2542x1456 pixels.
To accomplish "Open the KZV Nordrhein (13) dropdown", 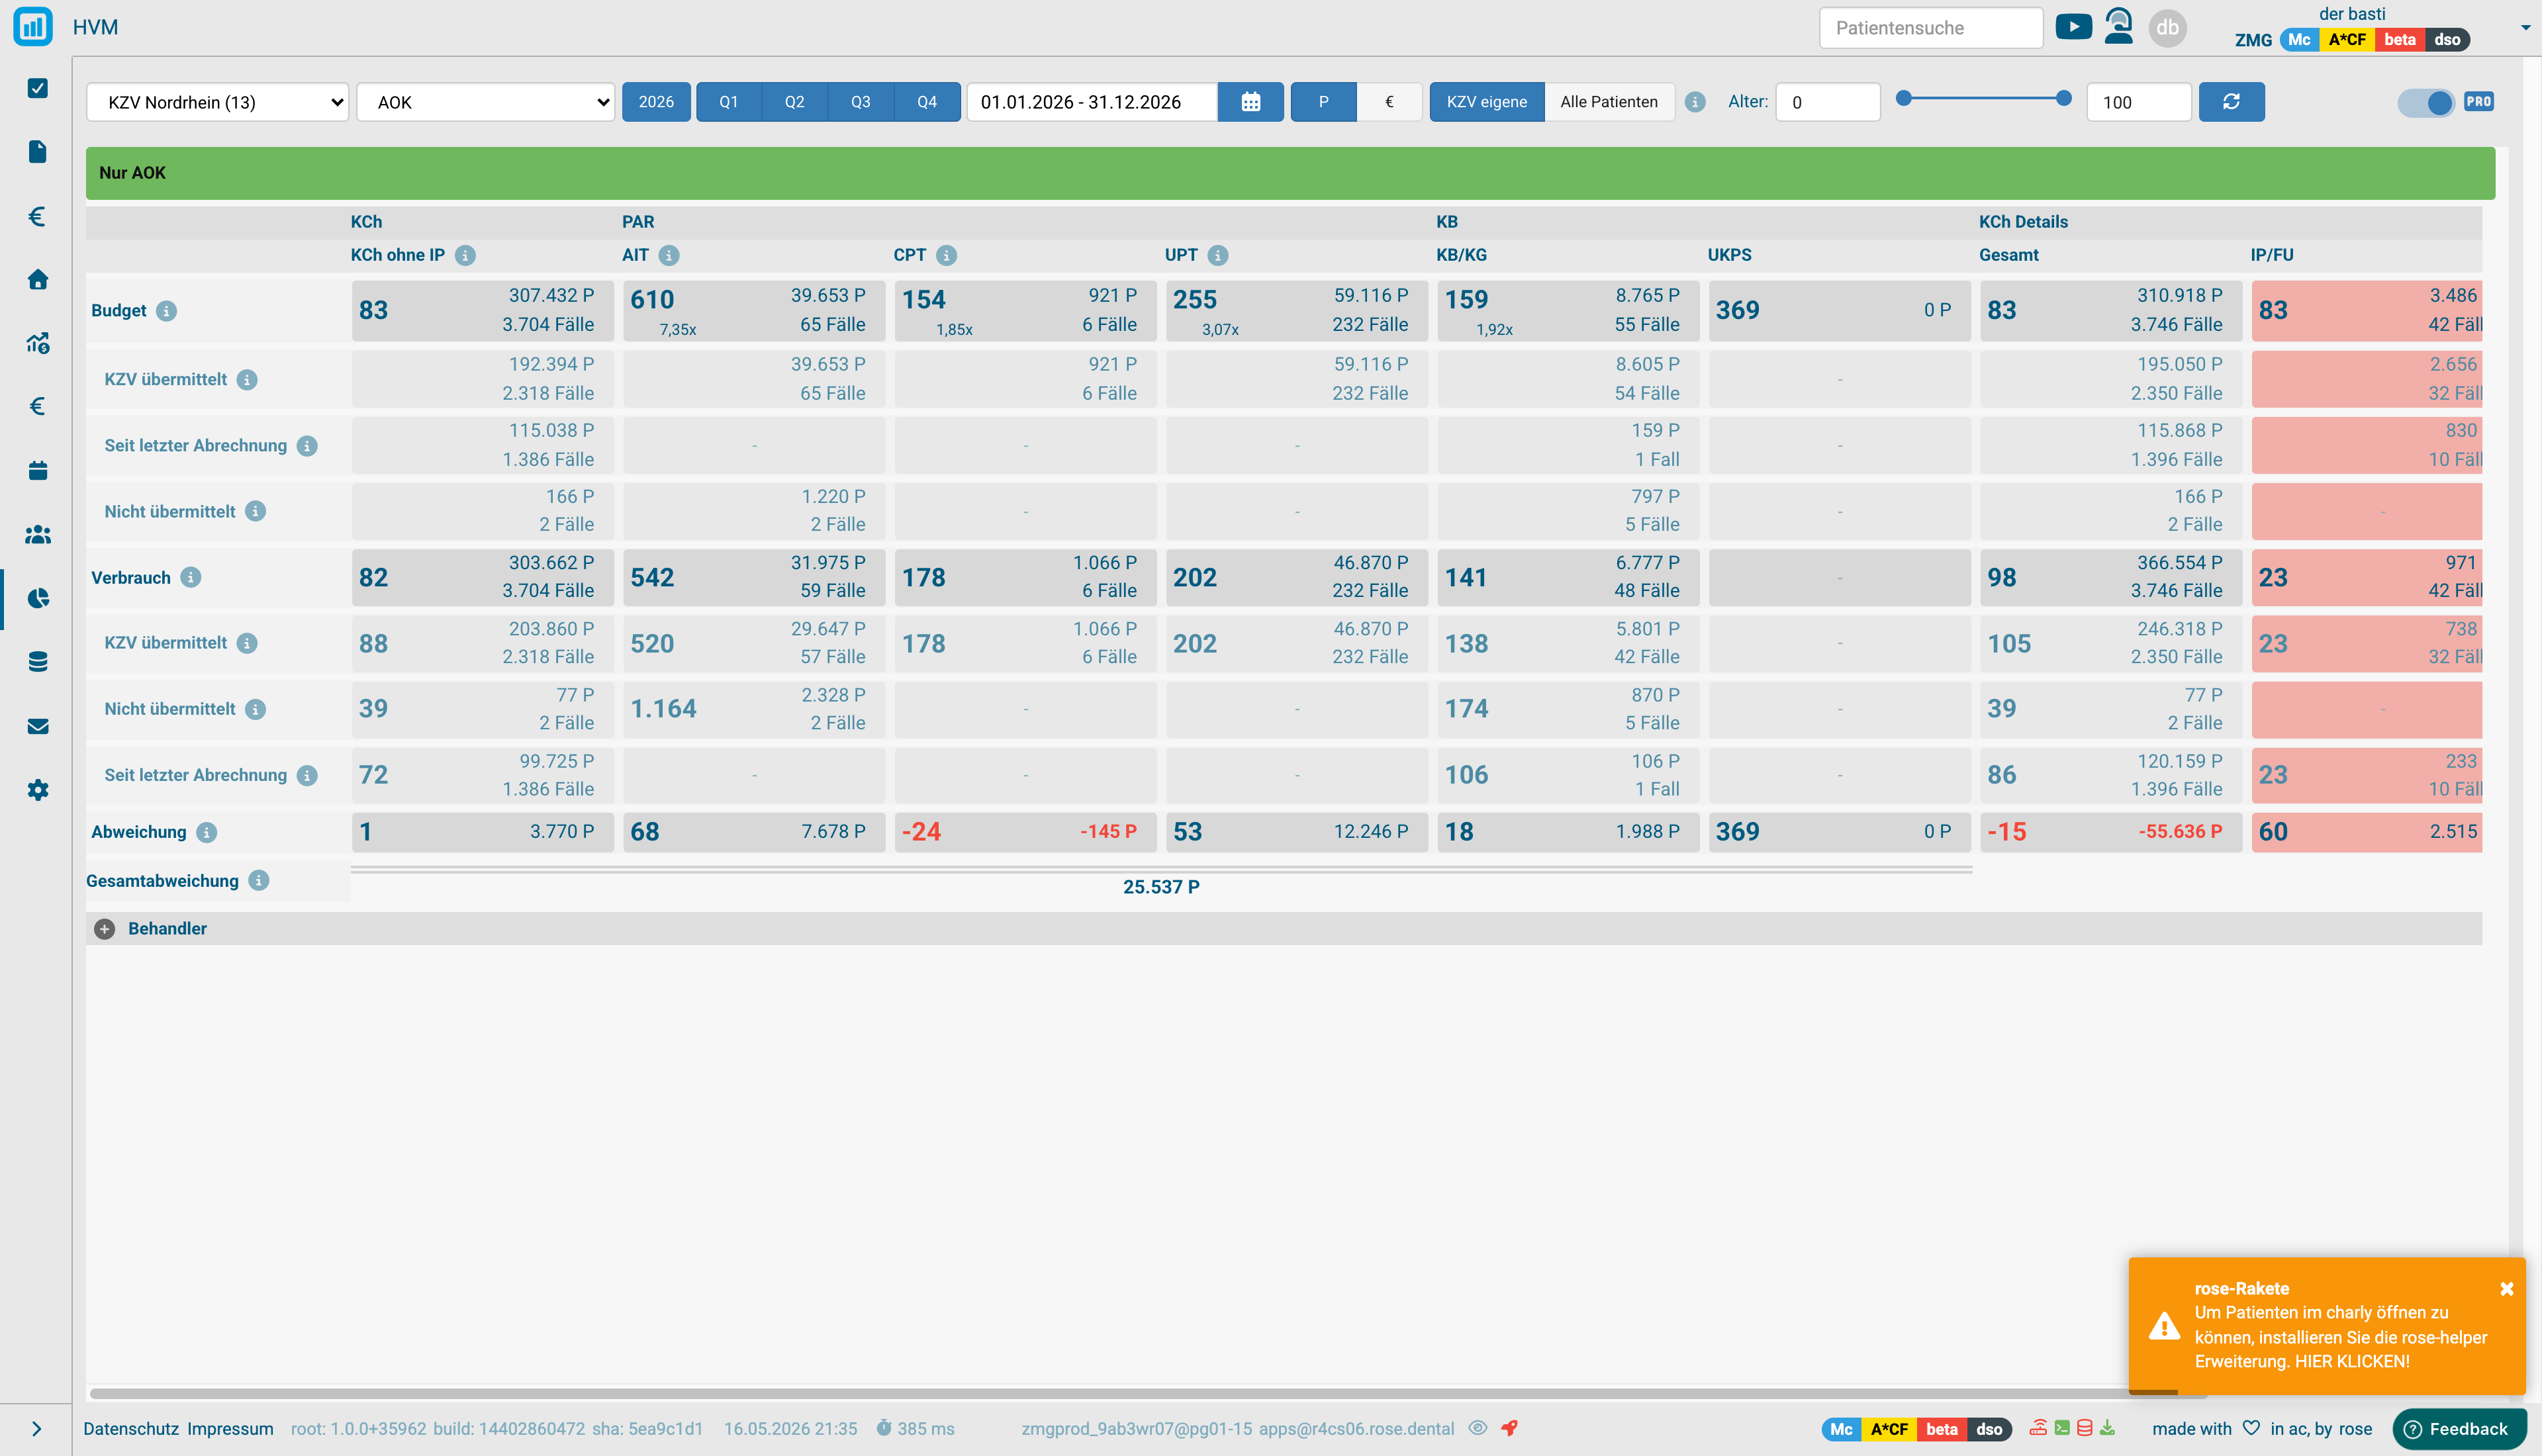I will click(x=217, y=102).
